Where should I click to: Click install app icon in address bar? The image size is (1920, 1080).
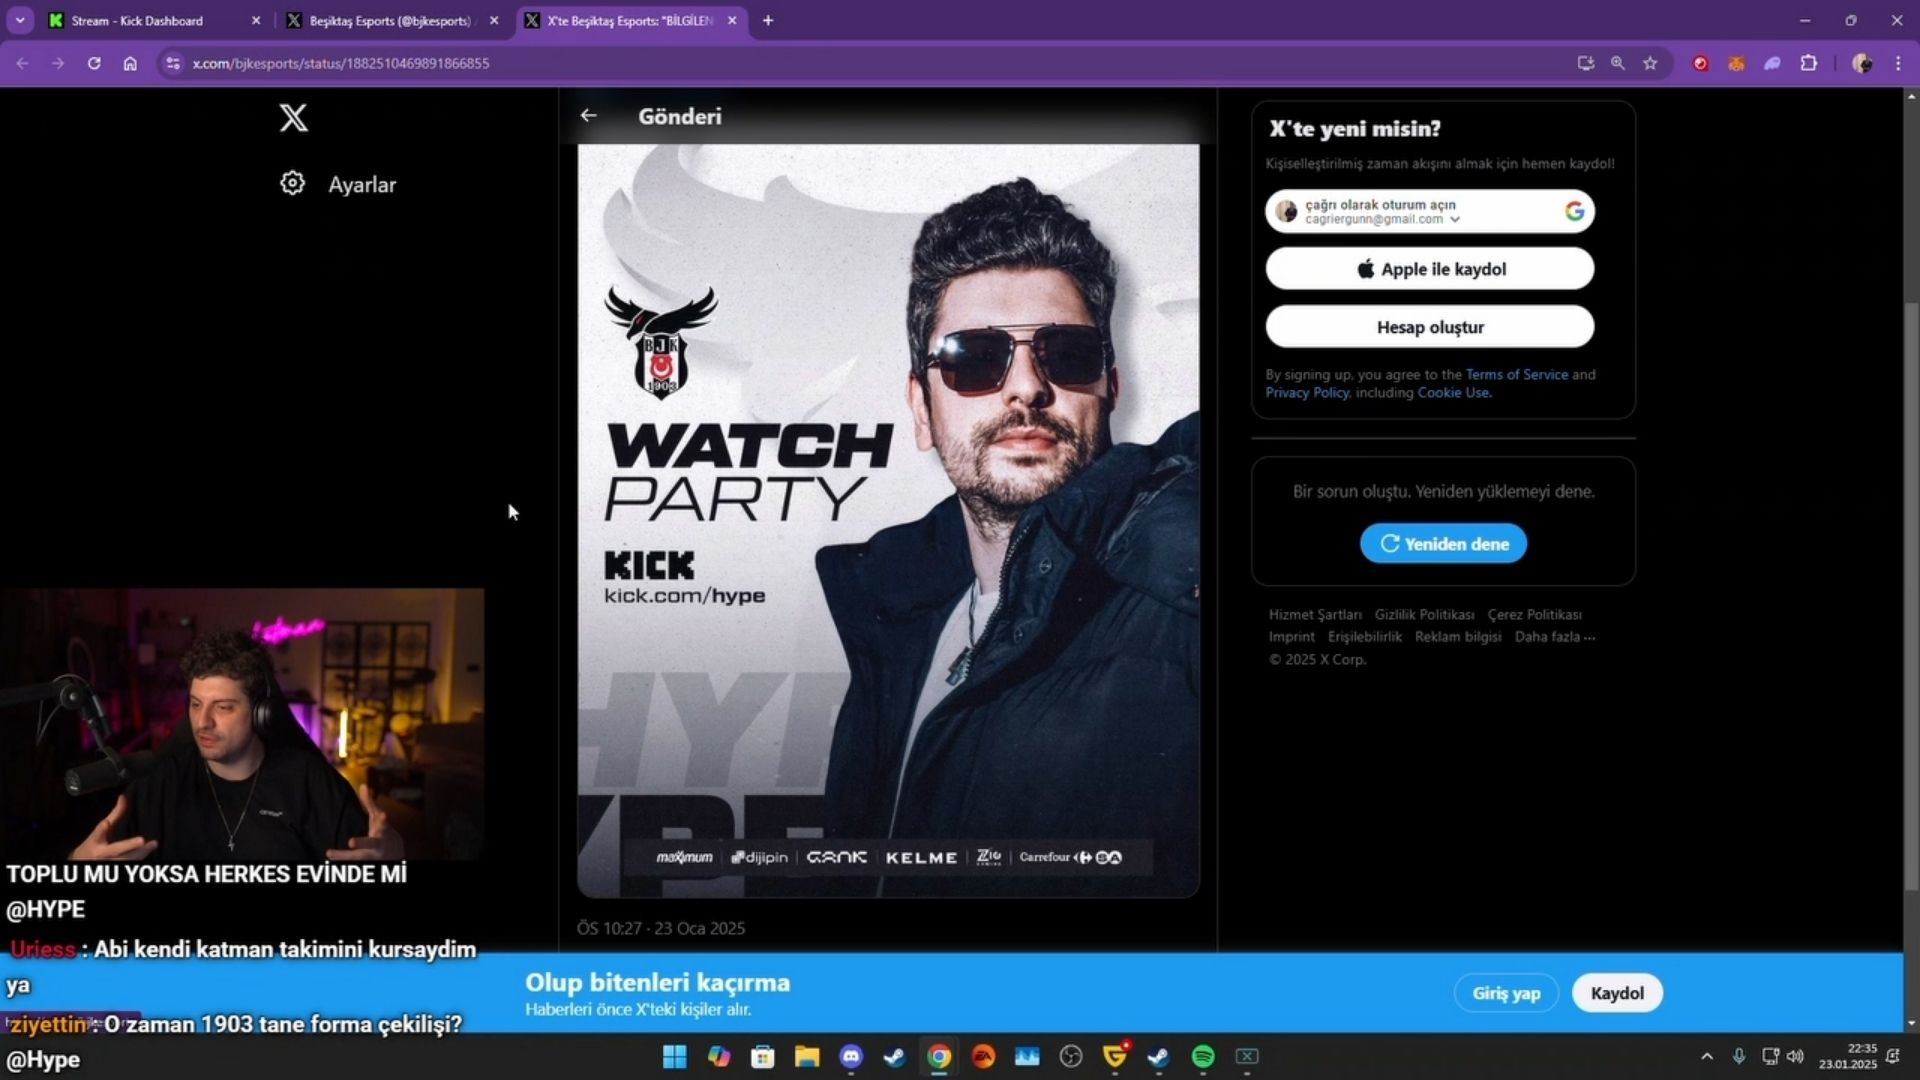[1585, 63]
